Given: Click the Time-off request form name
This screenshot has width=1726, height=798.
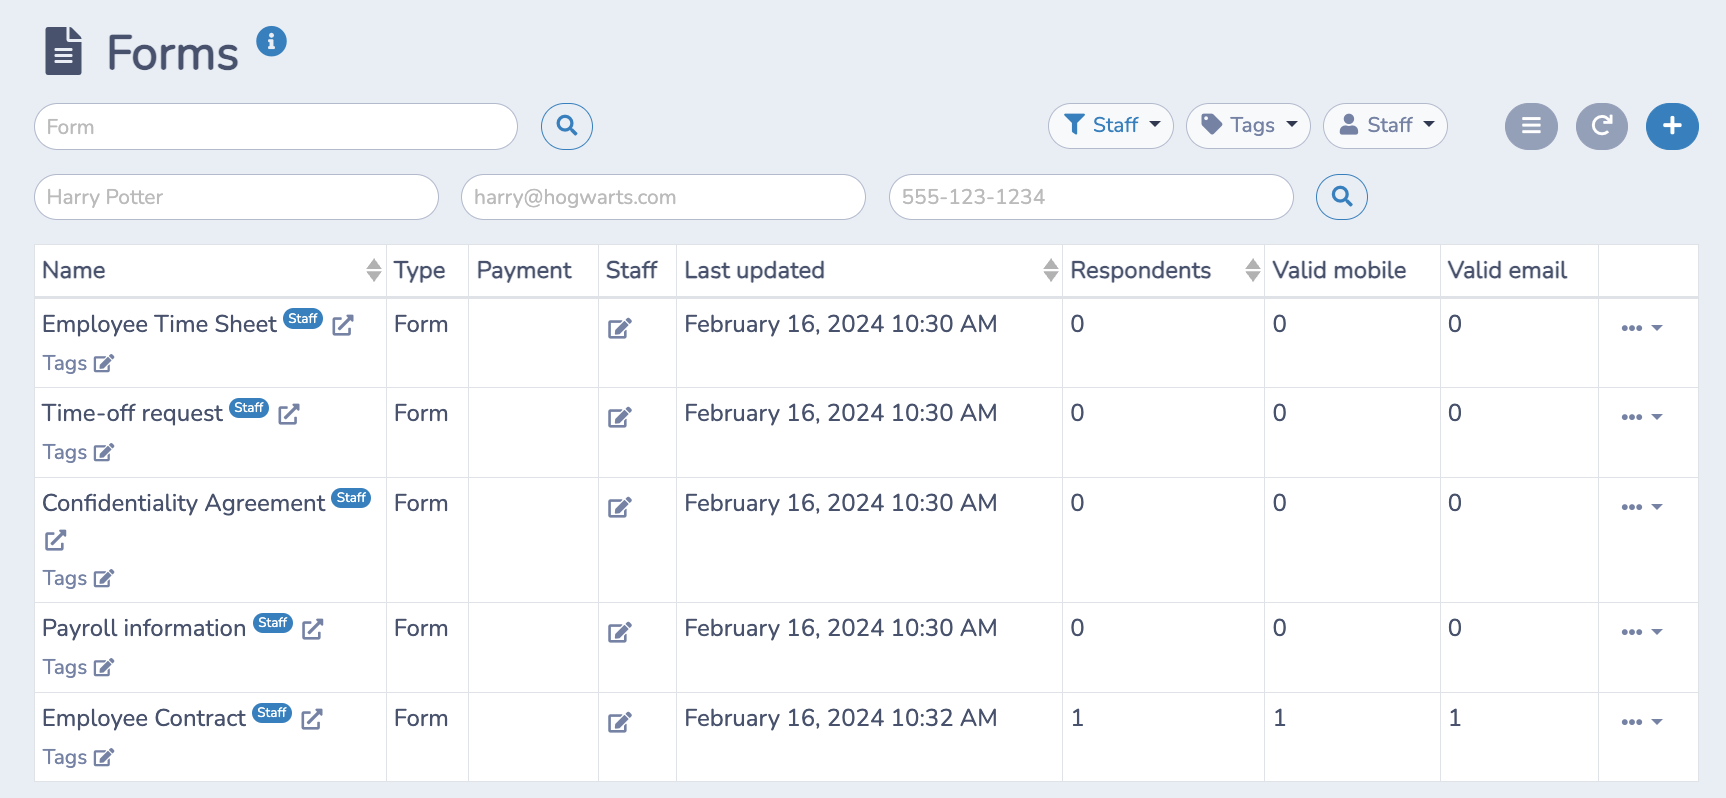Looking at the screenshot, I should pos(132,413).
